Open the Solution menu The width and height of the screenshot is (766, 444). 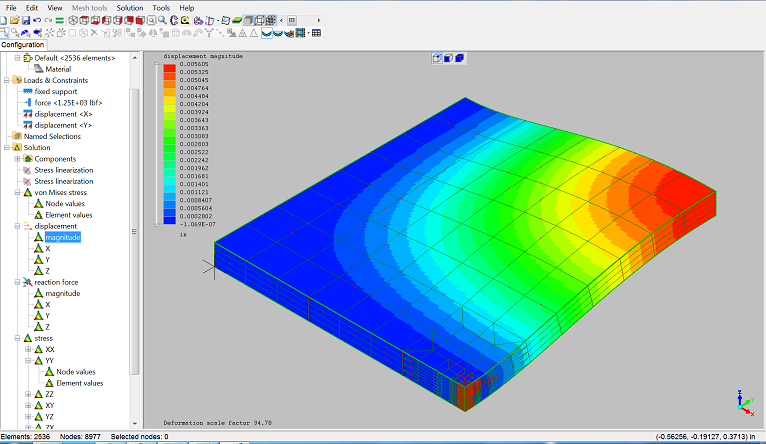(x=130, y=8)
